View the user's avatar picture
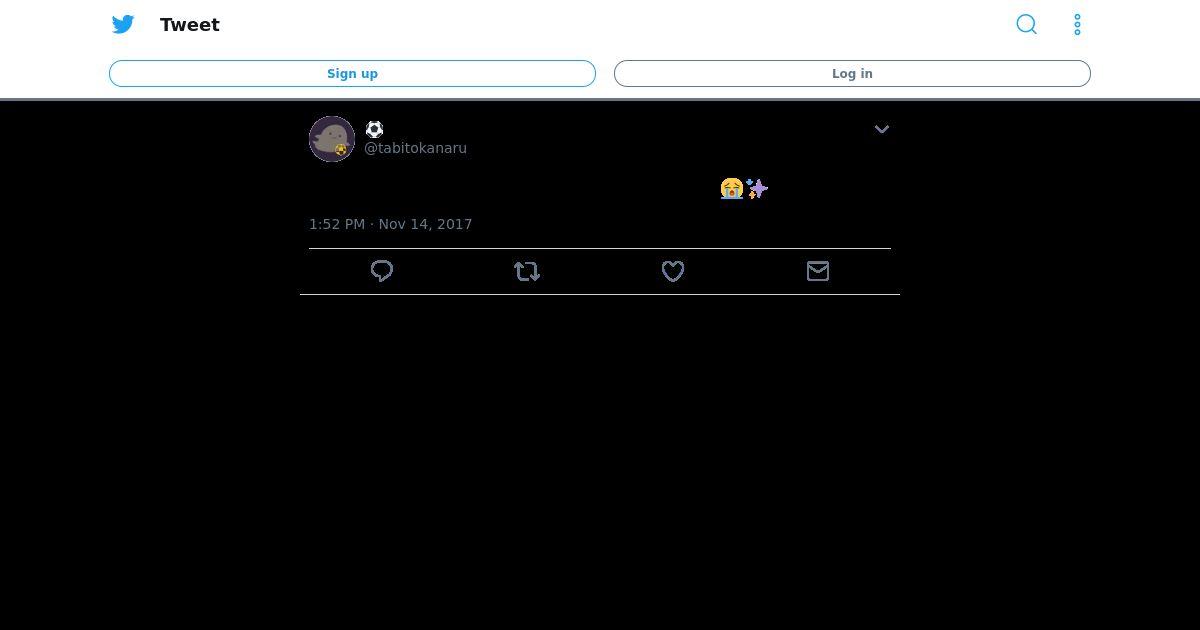Image resolution: width=1200 pixels, height=630 pixels. tap(332, 139)
